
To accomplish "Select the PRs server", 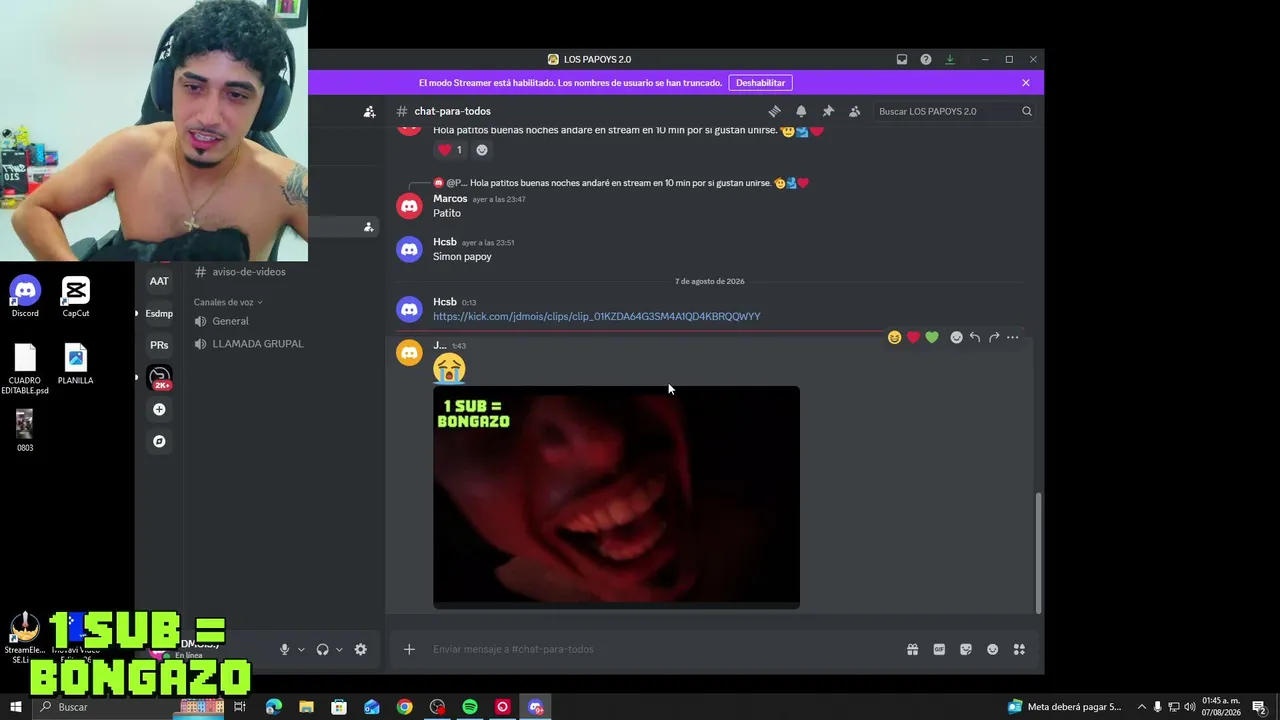I will click(159, 345).
